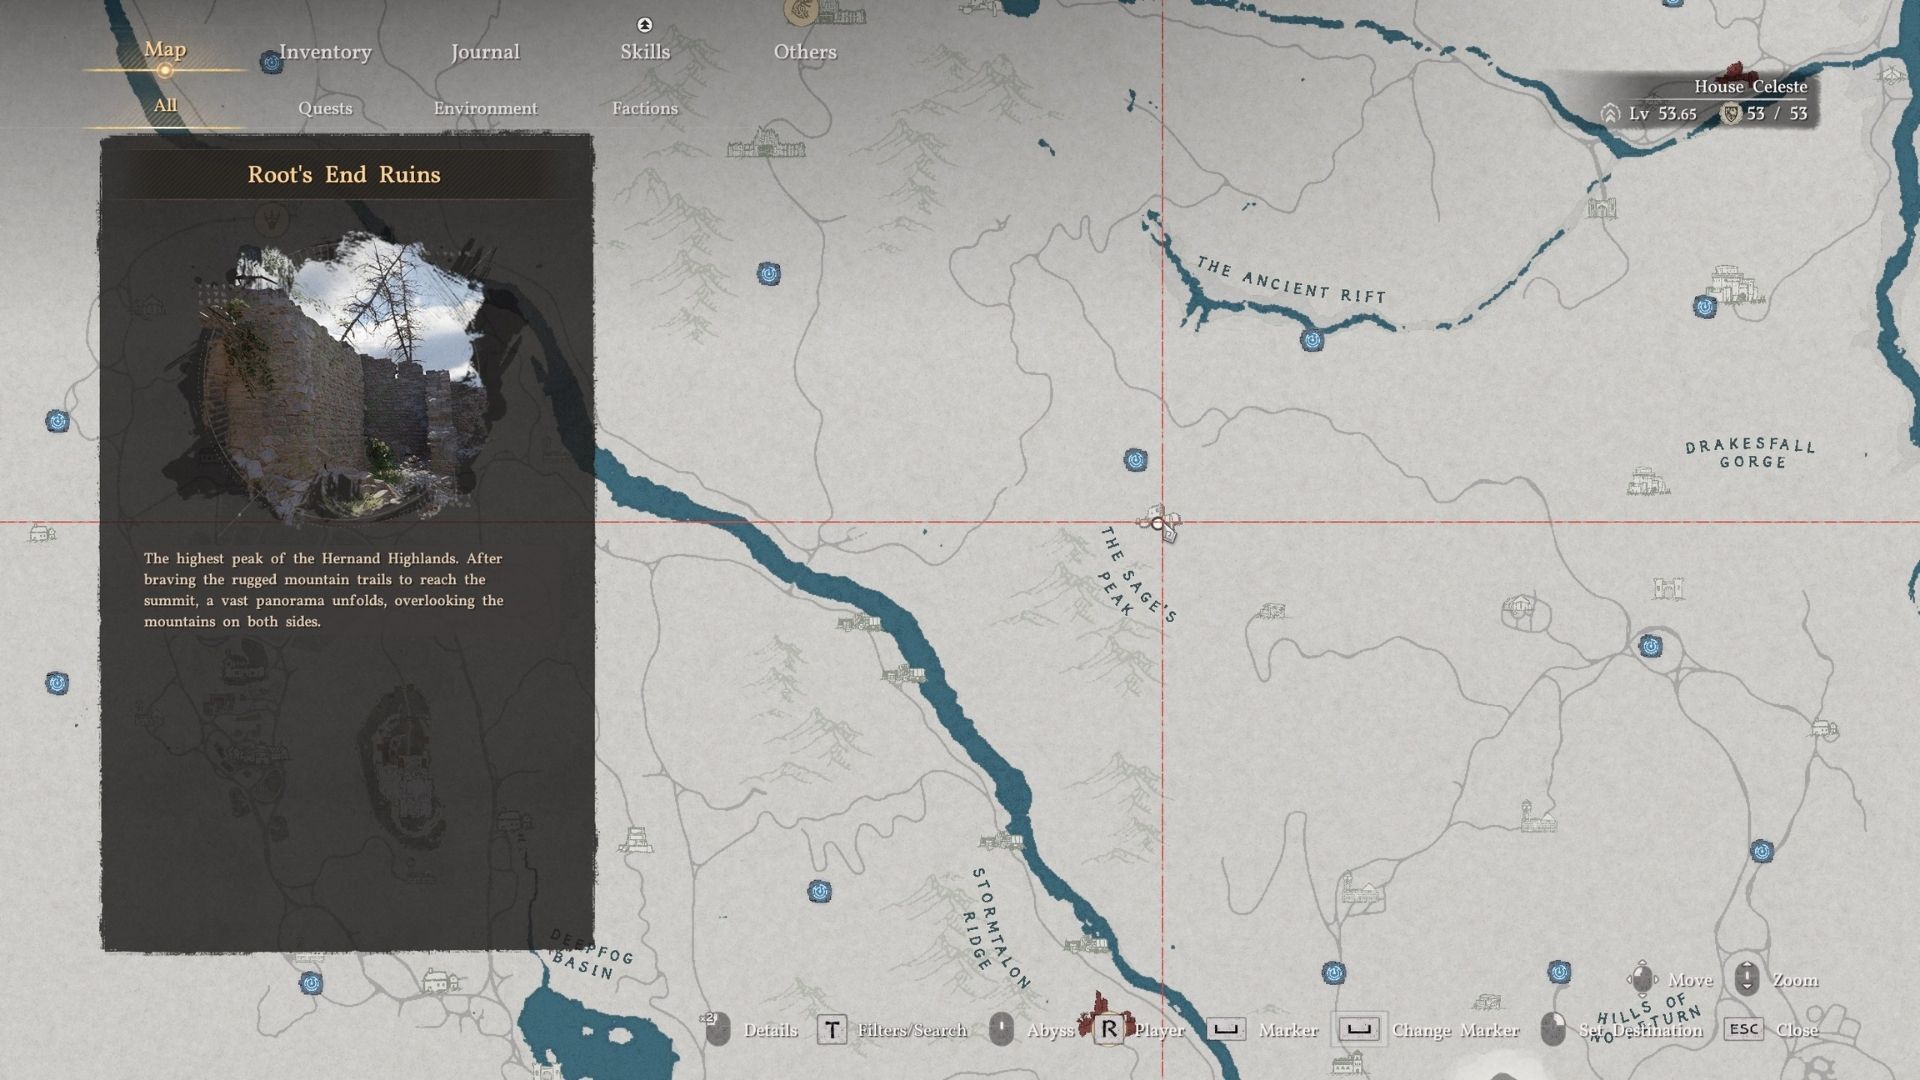Click the T key Filters/Search icon
1920x1080 pixels.
coord(832,1029)
